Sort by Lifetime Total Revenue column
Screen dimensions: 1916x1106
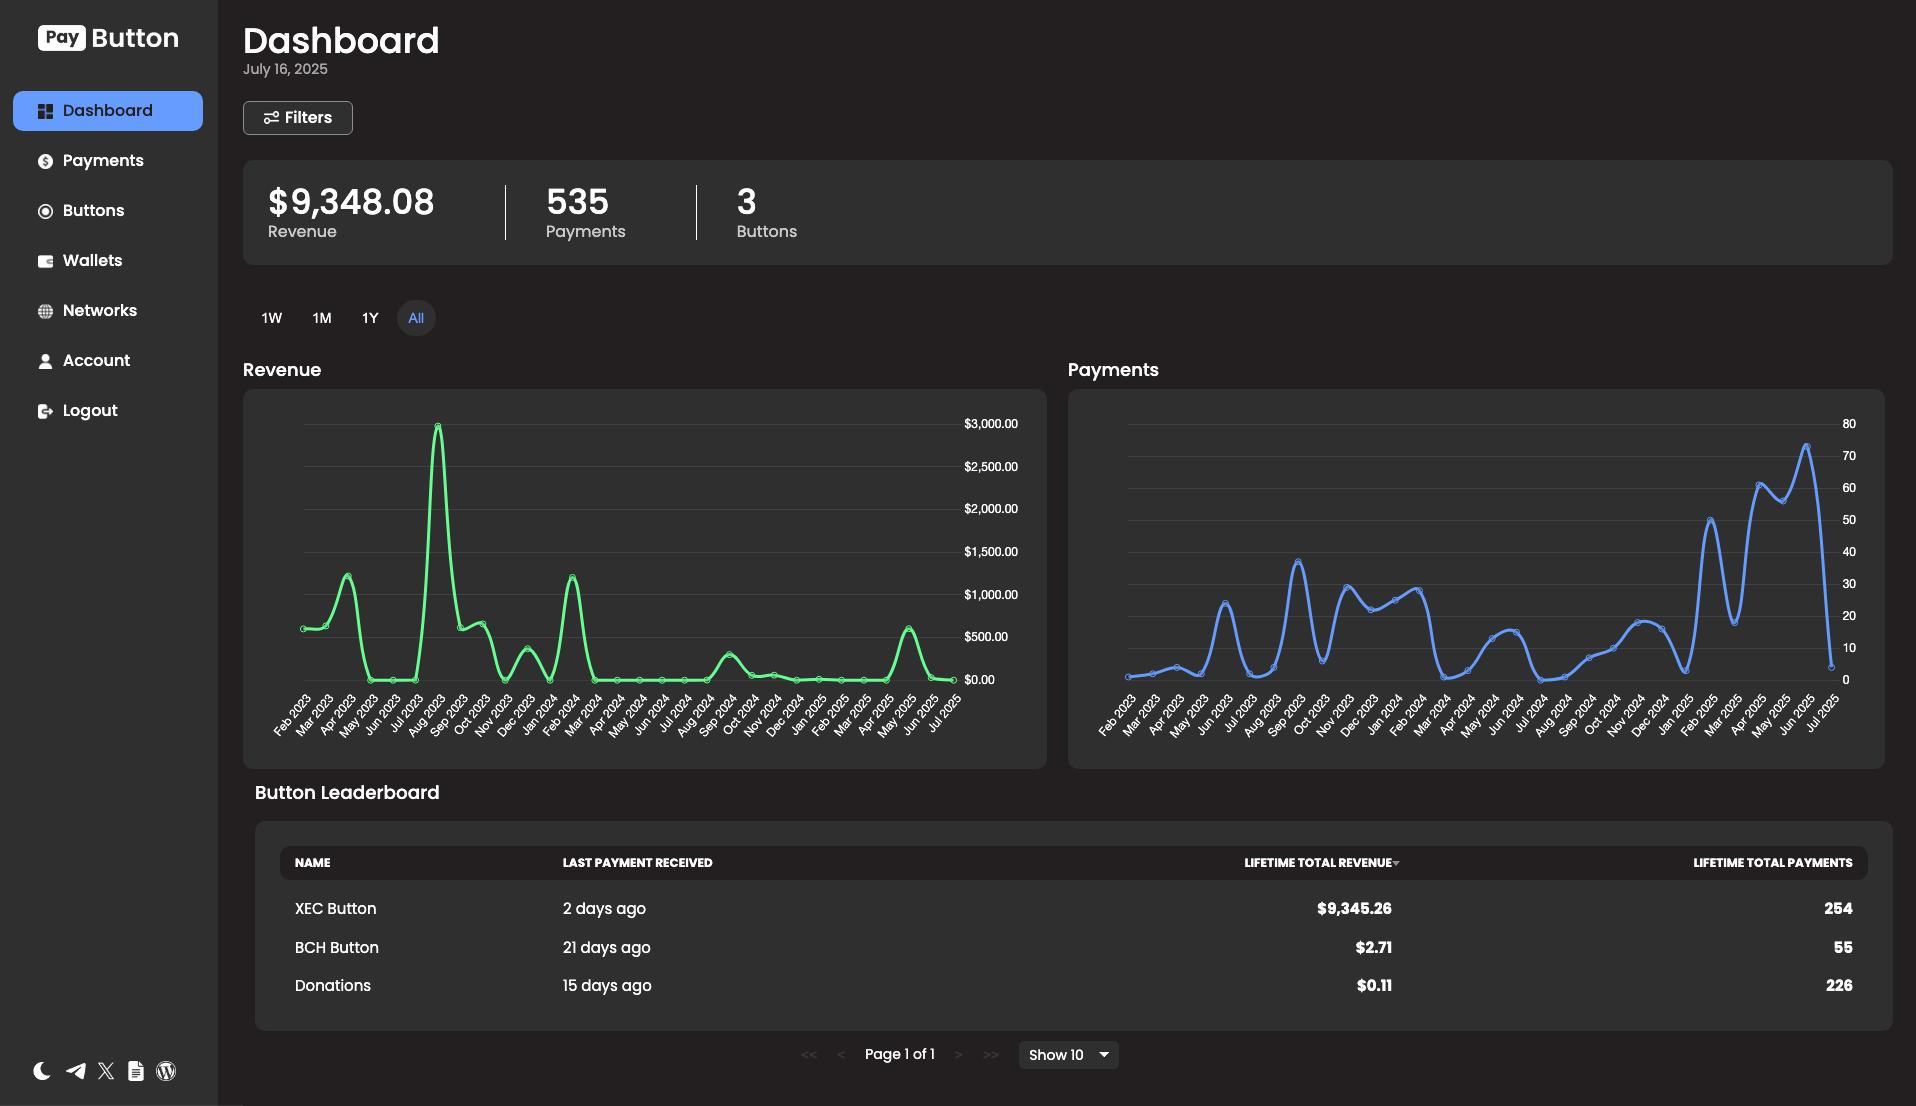pyautogui.click(x=1320, y=862)
